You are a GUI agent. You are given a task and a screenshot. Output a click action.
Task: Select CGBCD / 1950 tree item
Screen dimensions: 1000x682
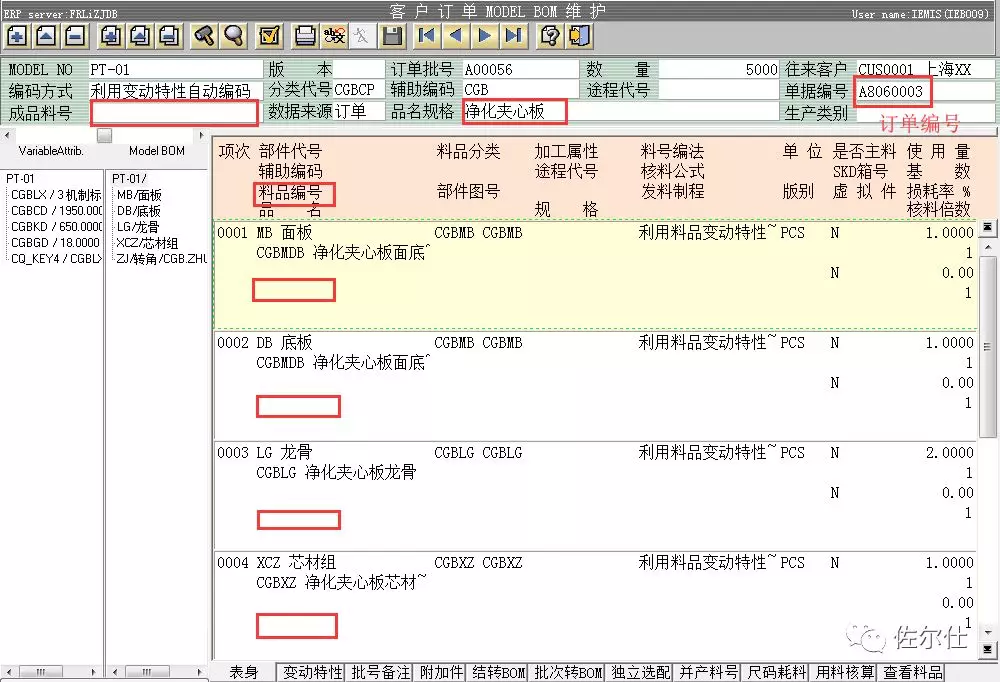pos(56,211)
